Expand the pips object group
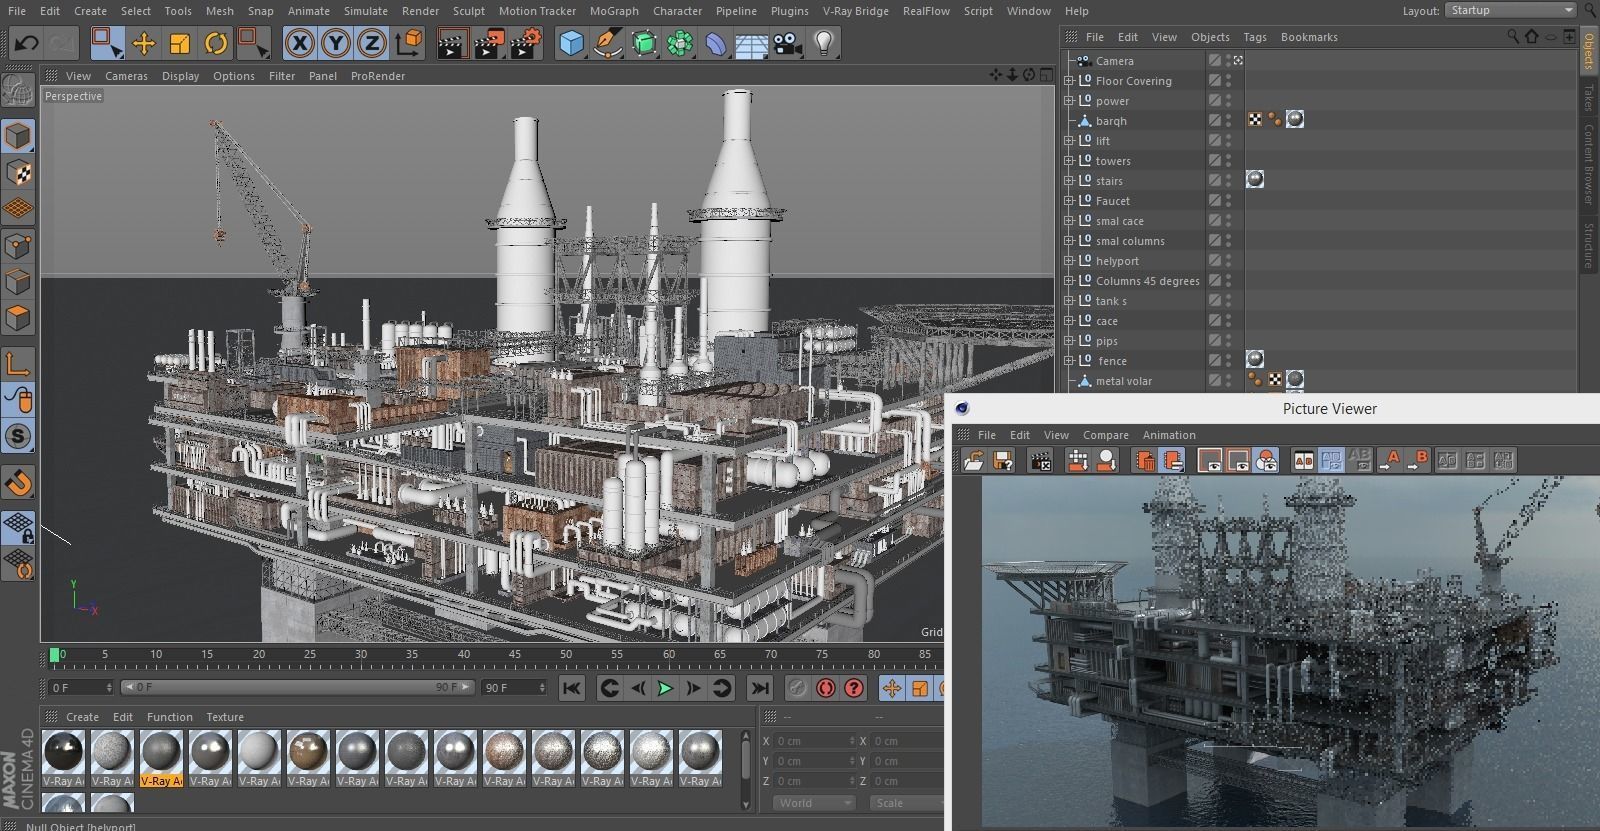1600x831 pixels. pos(1068,341)
